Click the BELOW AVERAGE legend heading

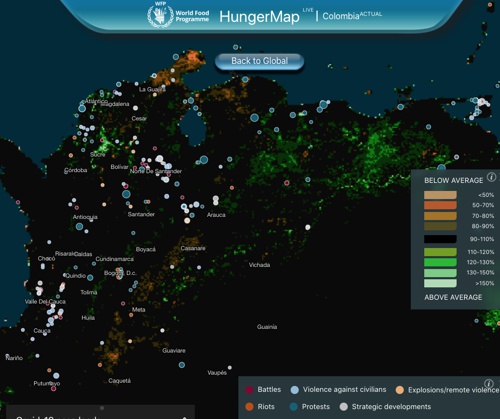(x=453, y=180)
